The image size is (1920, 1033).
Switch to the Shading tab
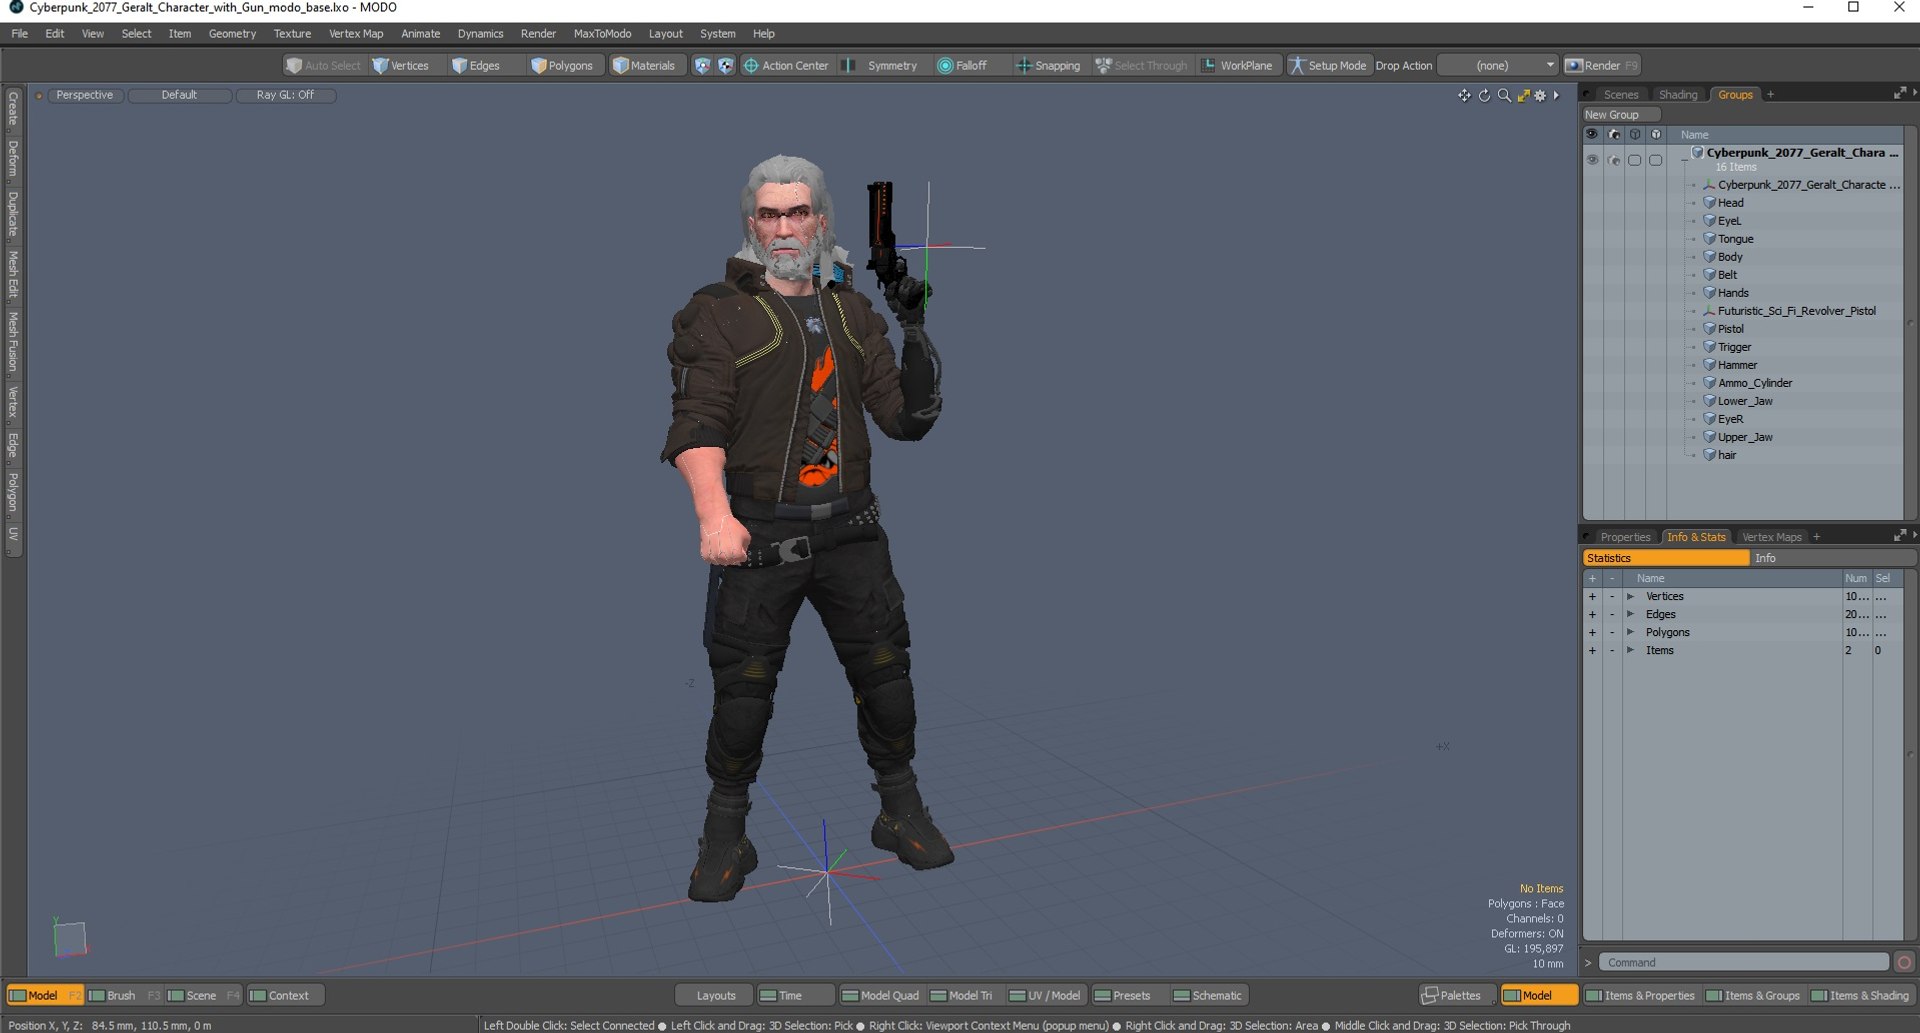click(x=1678, y=94)
